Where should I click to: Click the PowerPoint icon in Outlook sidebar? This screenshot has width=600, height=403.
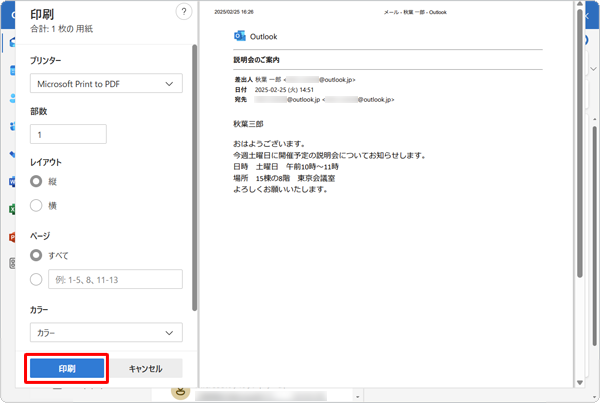tap(12, 237)
